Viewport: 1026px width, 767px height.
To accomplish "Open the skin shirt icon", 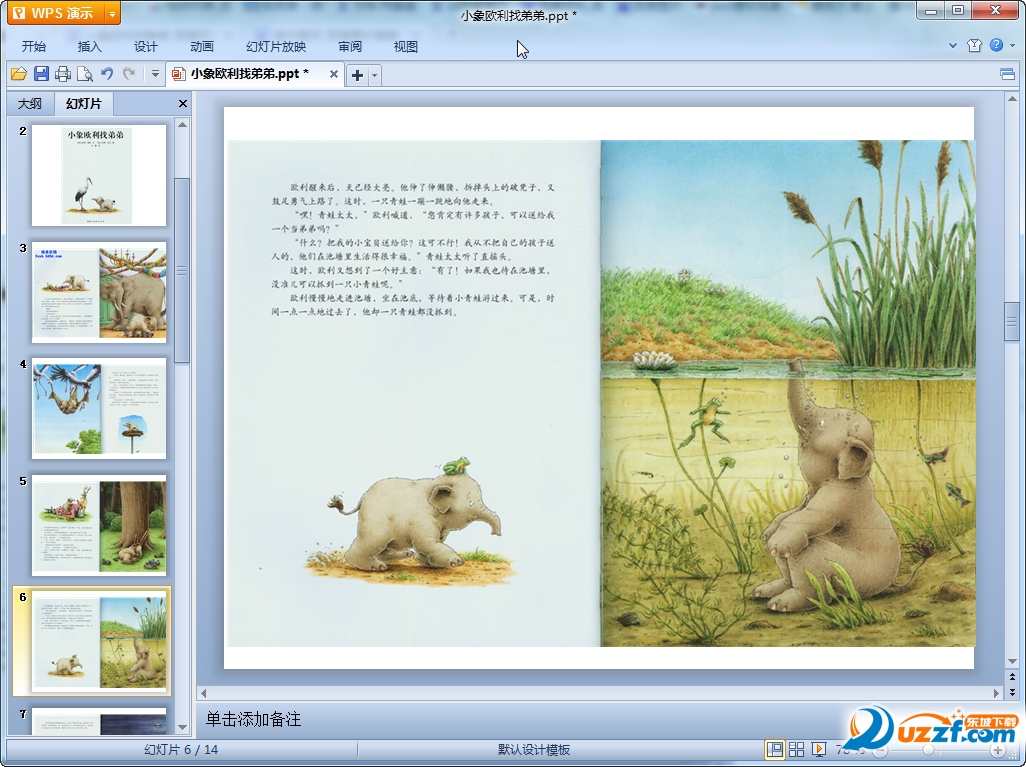I will coord(974,45).
